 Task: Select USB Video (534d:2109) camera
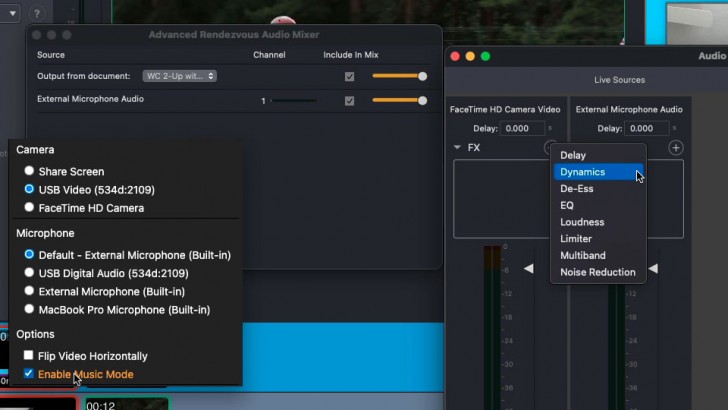click(29, 189)
